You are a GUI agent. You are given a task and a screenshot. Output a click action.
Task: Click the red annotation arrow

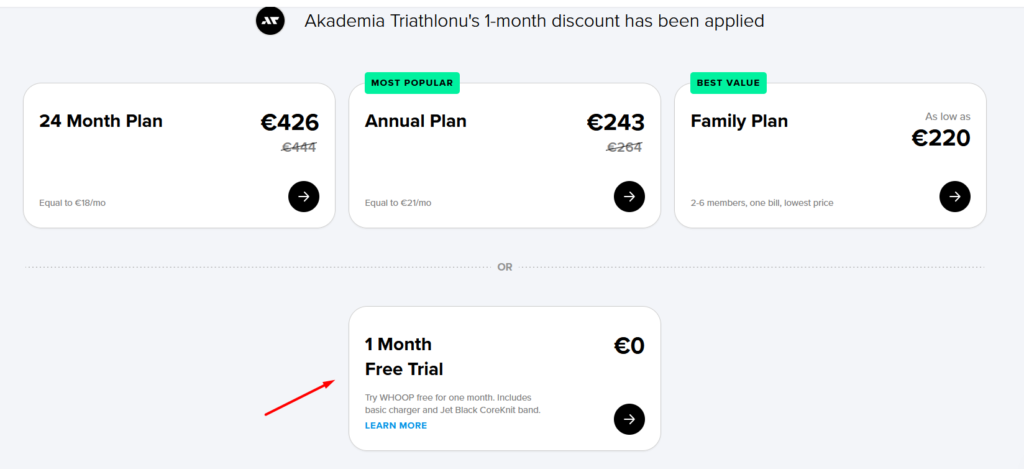coord(298,397)
